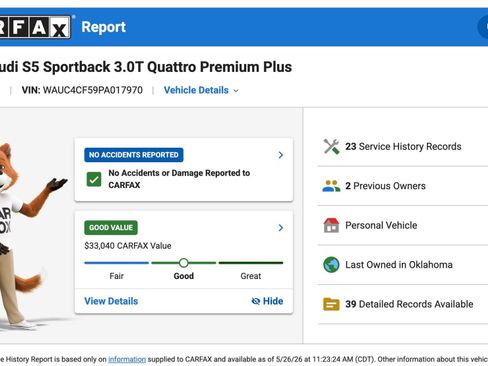The height and width of the screenshot is (366, 488).
Task: Click the '$33,040 CARFAX Value' text
Action: [x=128, y=246]
